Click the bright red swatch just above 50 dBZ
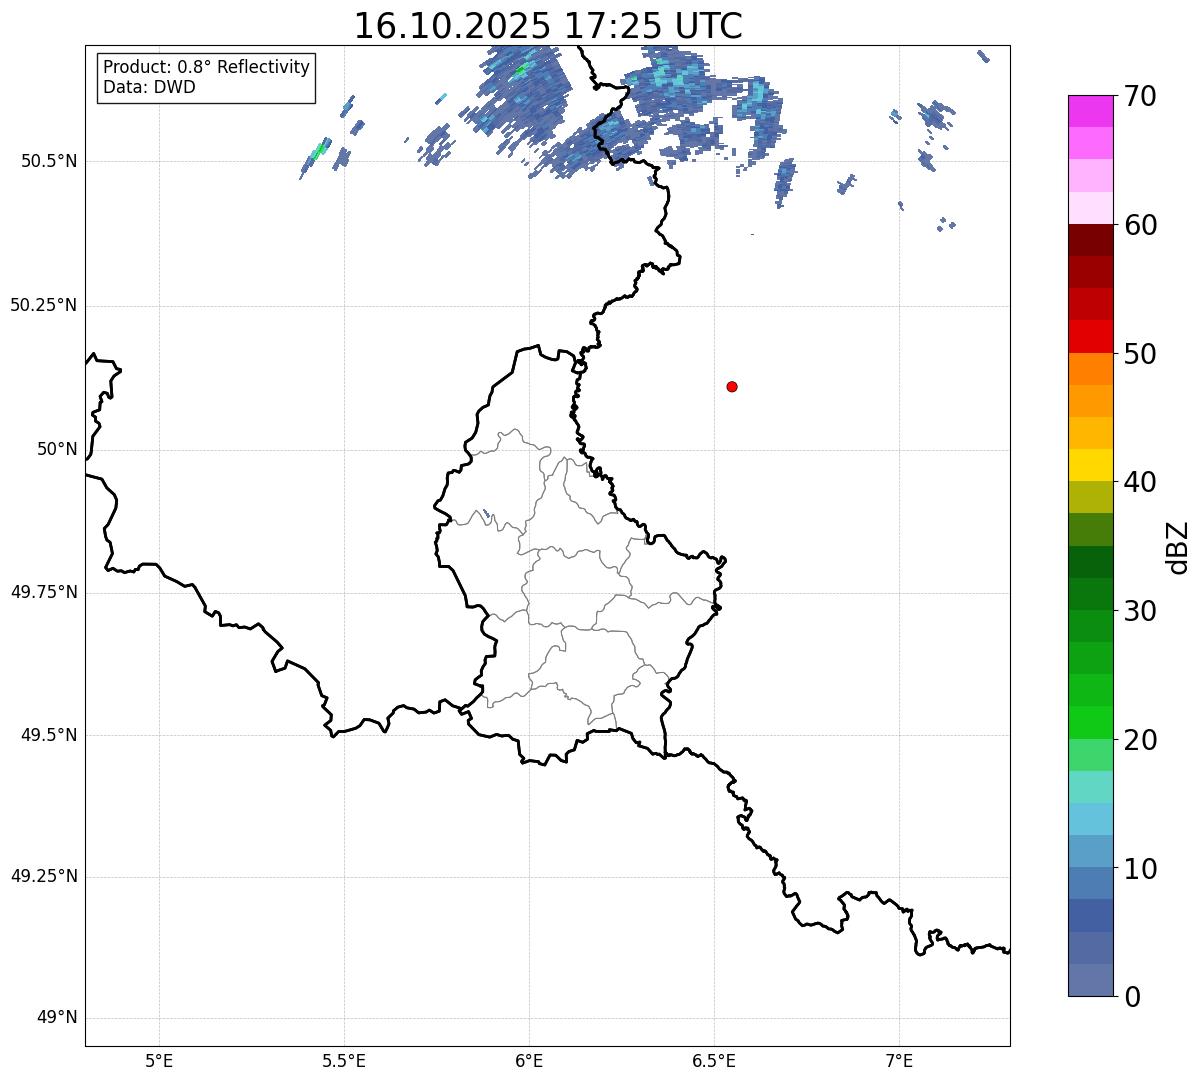Viewport: 1202px width, 1081px height. click(x=1091, y=337)
